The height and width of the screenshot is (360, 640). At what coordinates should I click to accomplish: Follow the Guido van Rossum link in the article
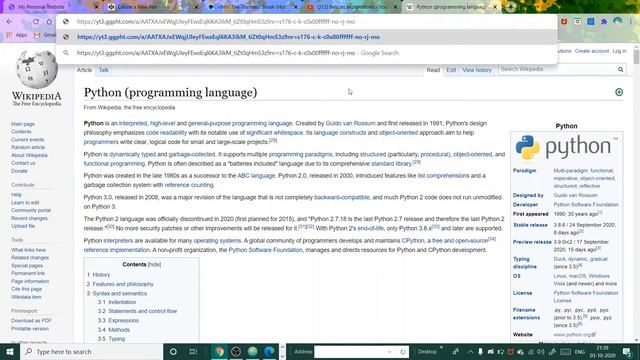point(350,123)
